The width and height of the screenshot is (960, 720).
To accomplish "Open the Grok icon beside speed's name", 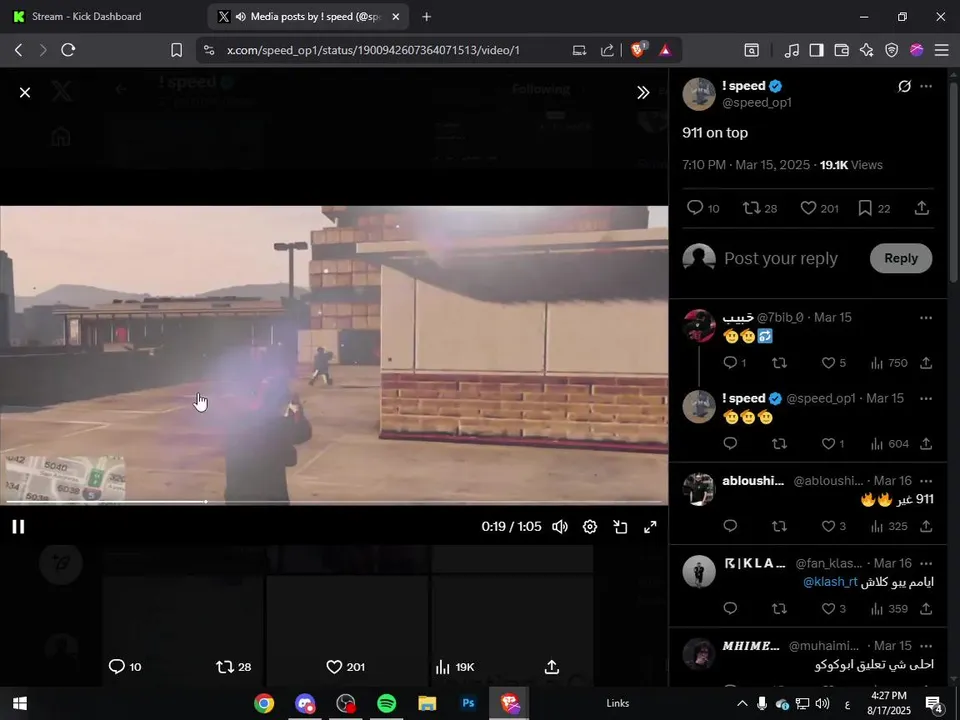I will click(x=904, y=86).
